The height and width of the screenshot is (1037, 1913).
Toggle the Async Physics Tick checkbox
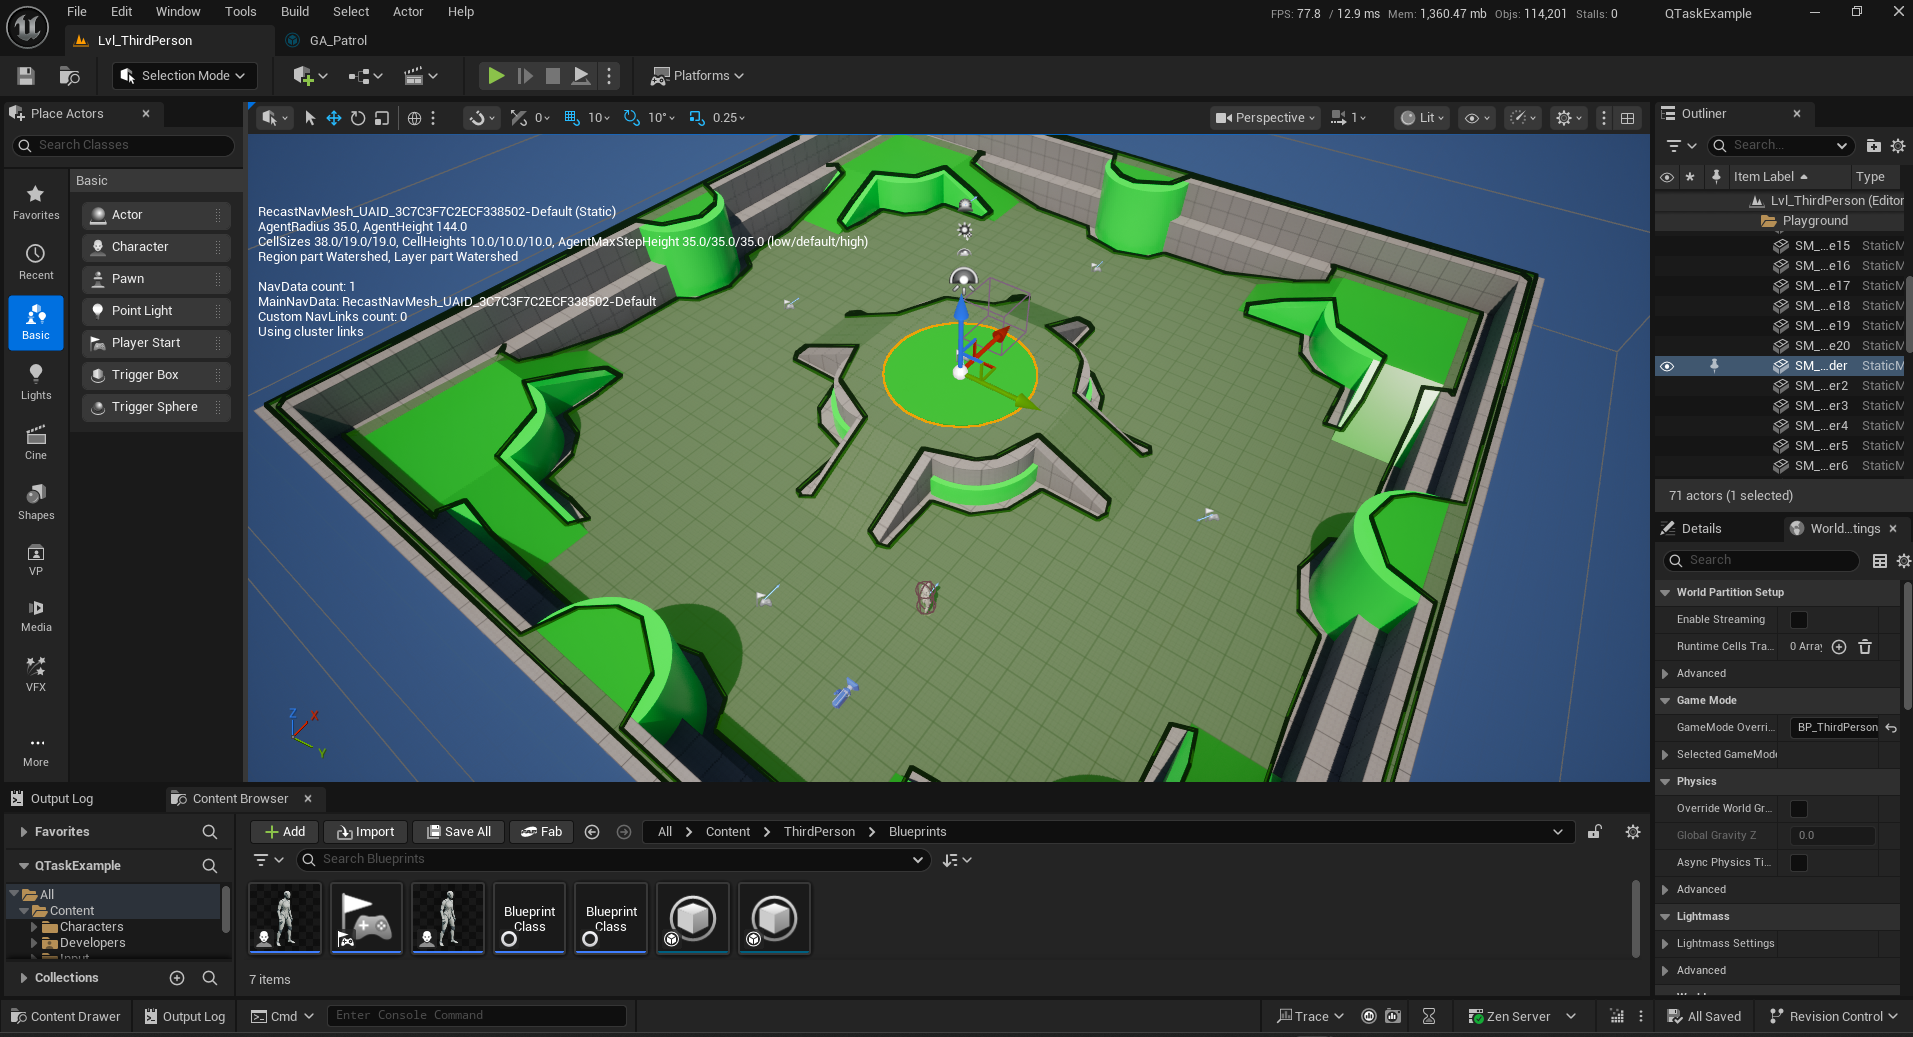pos(1799,863)
